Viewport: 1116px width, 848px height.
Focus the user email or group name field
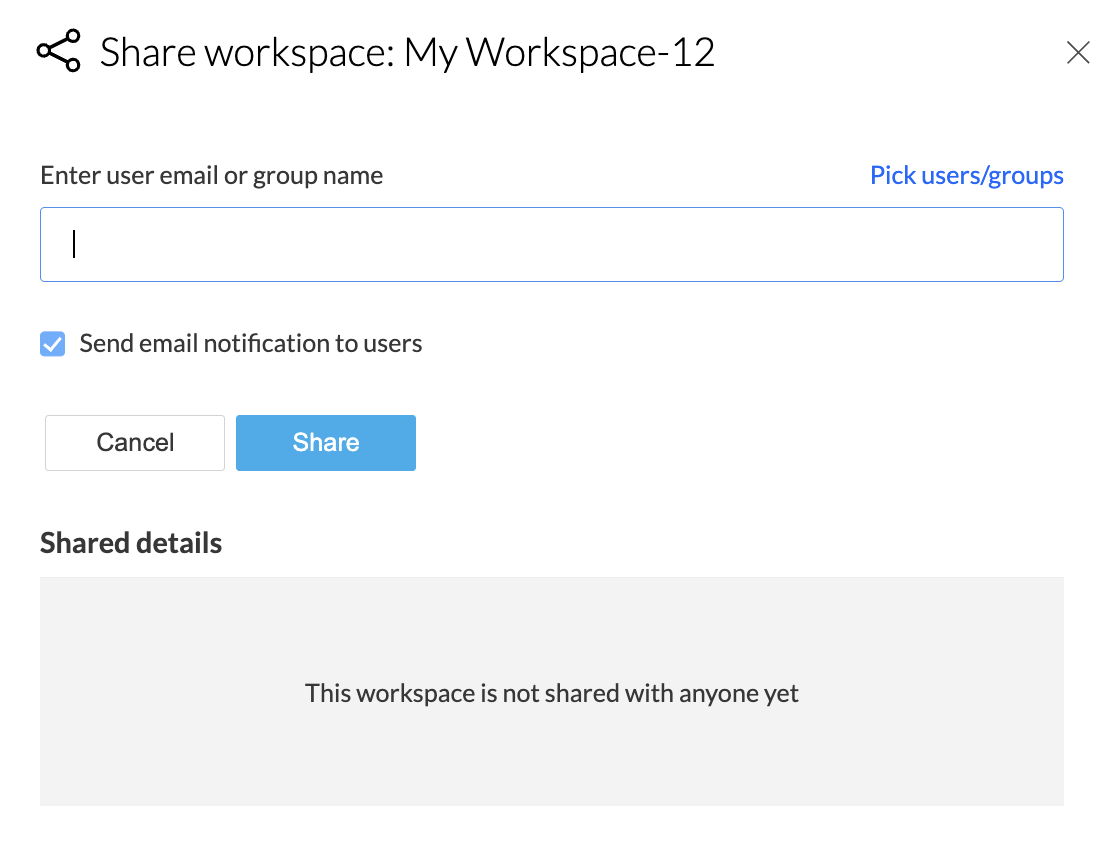click(x=551, y=245)
